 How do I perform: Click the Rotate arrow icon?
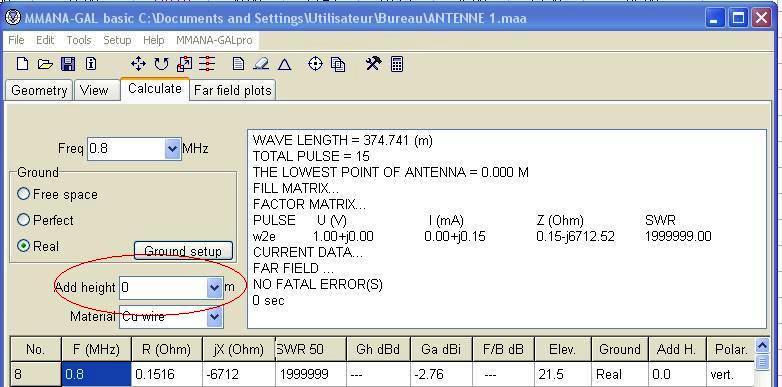click(161, 64)
